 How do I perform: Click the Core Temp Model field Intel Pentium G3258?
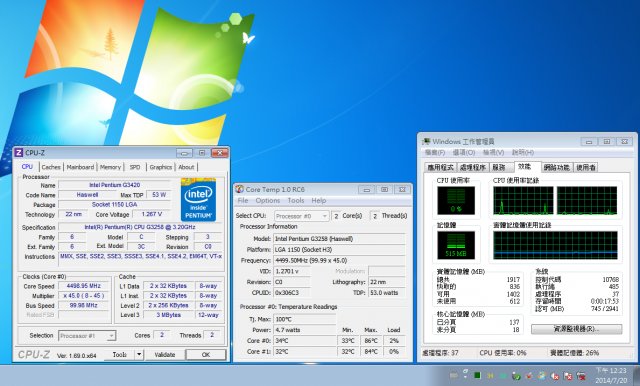(339, 239)
